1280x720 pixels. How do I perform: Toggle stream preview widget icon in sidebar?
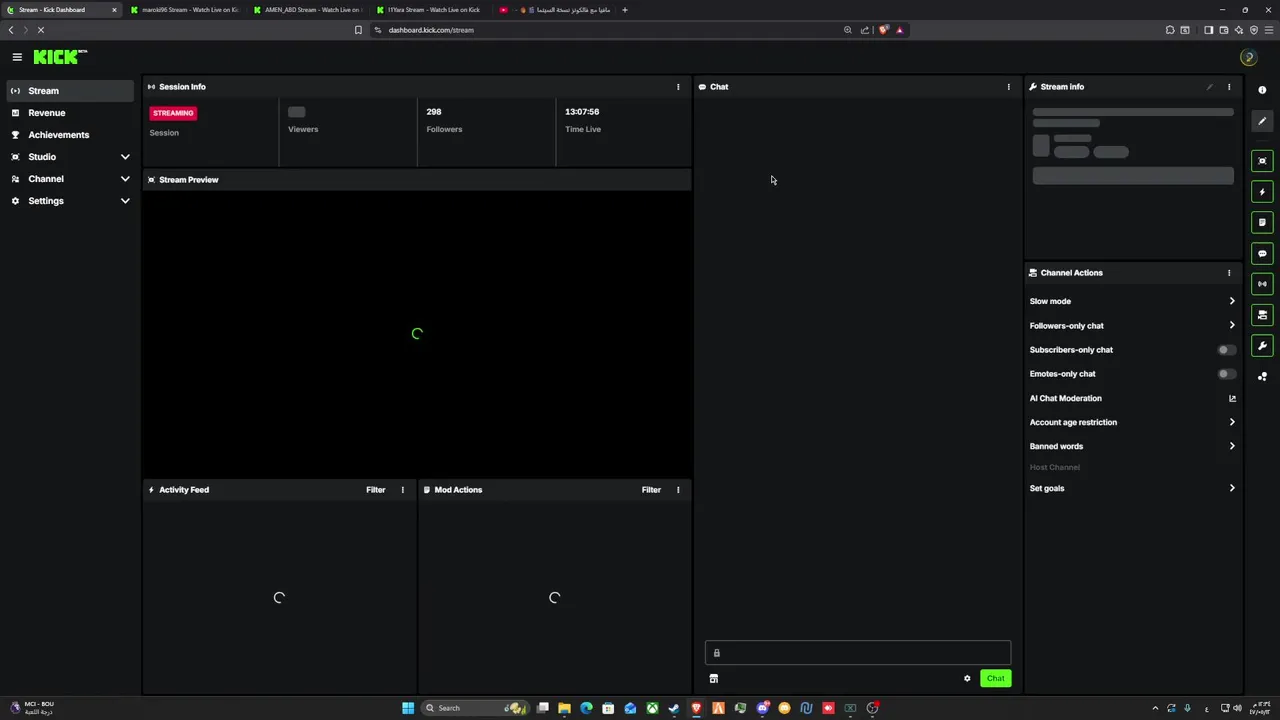1262,161
